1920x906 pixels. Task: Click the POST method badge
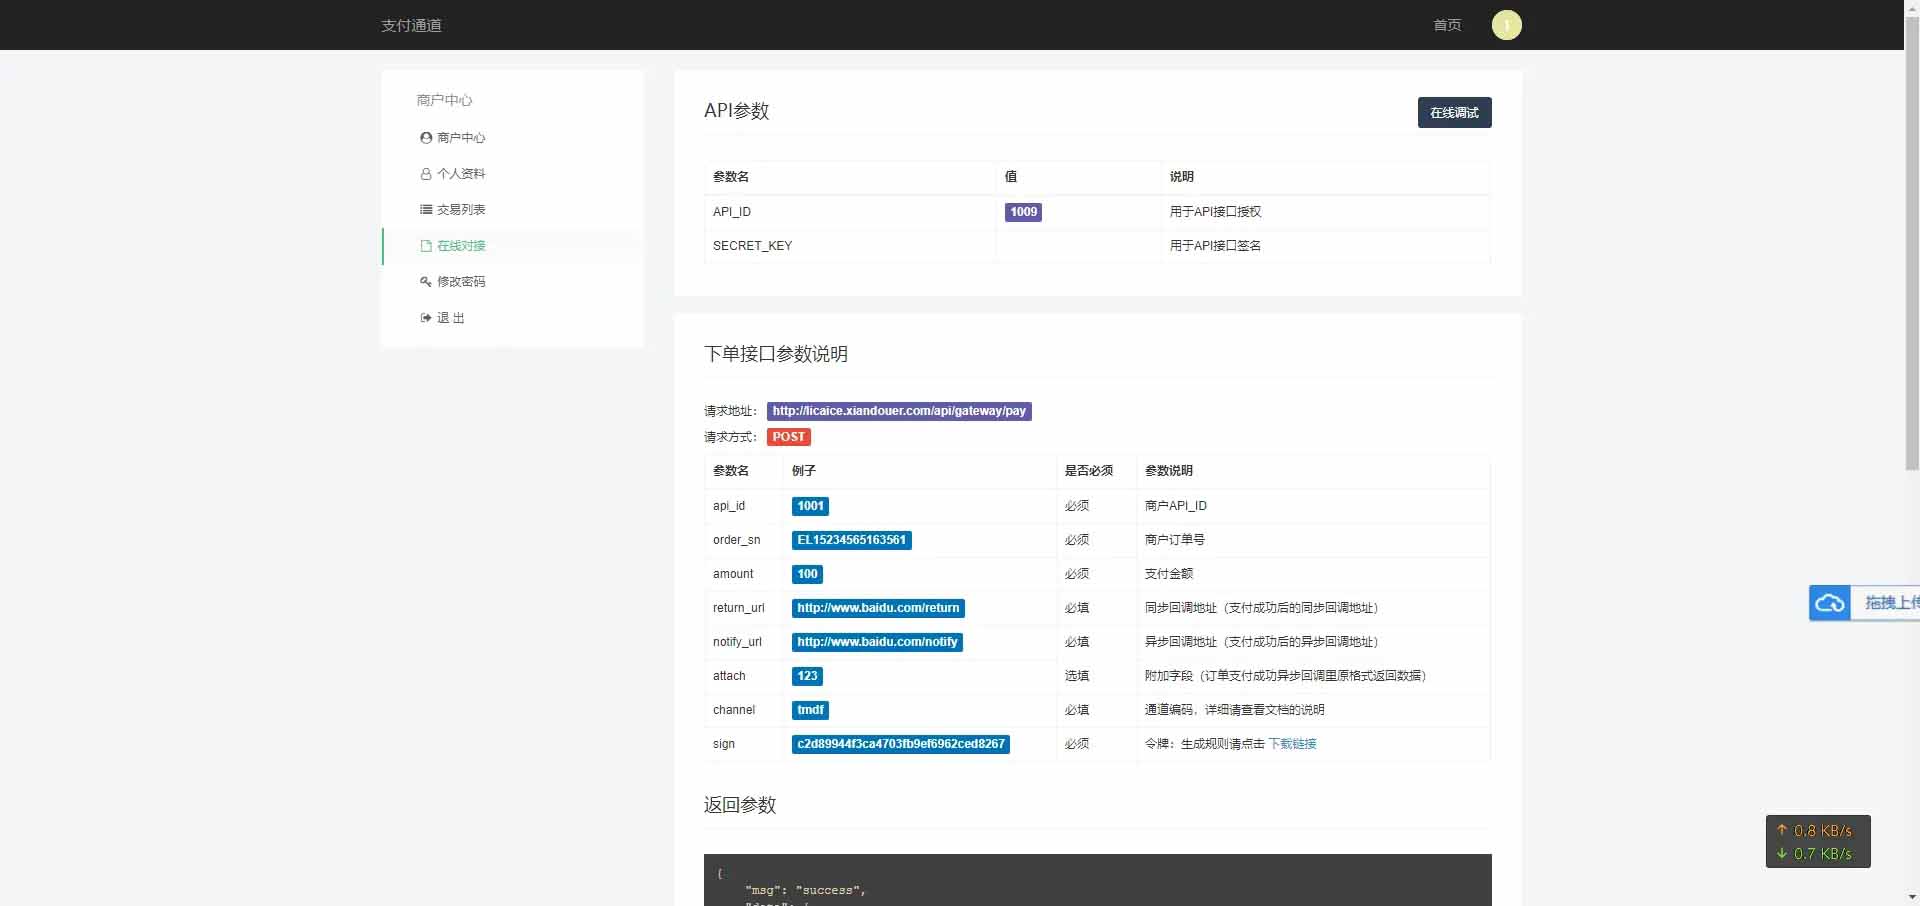point(789,437)
